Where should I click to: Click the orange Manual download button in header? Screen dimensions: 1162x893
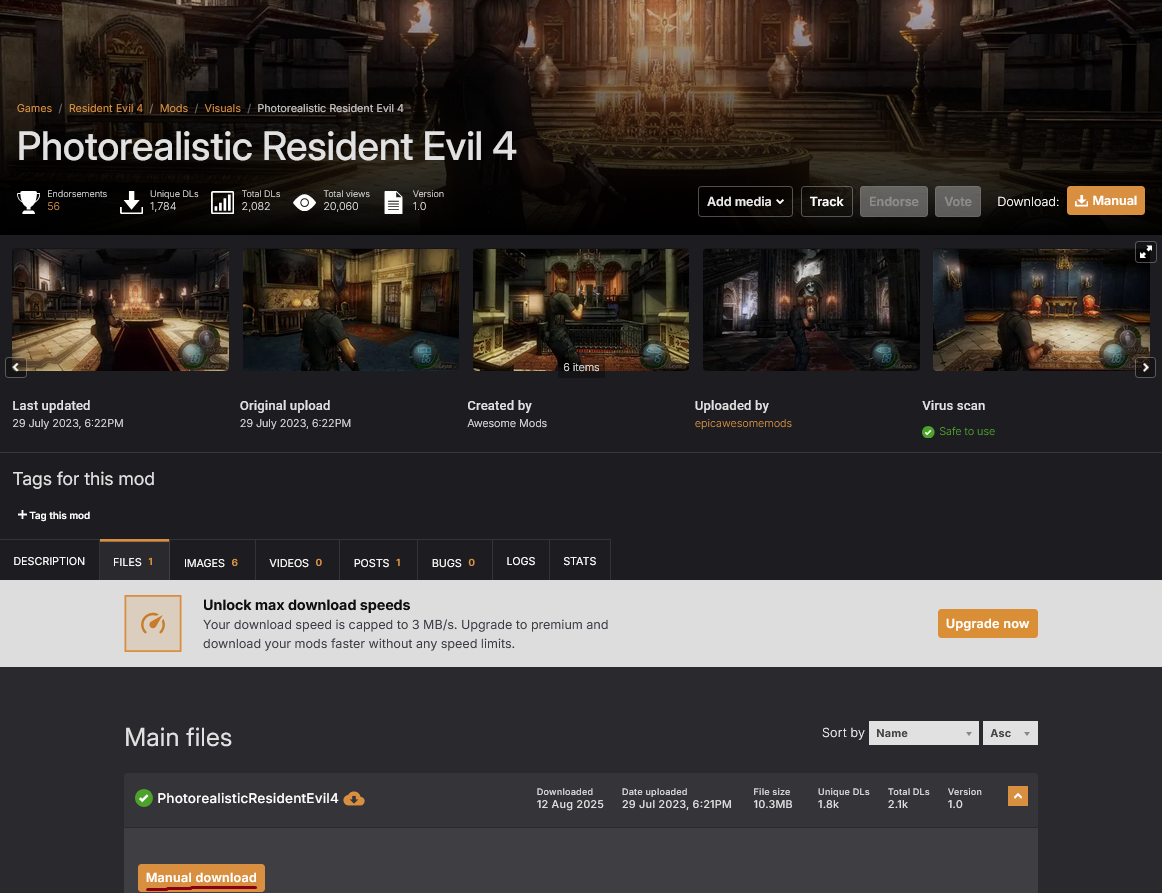pos(1106,201)
